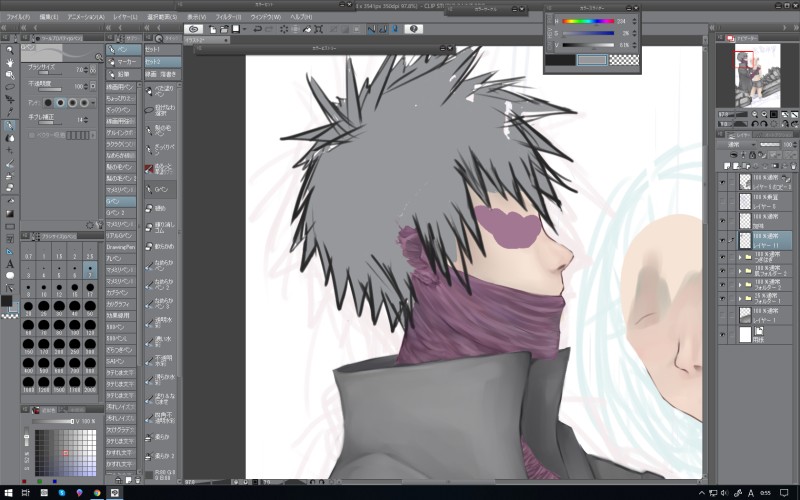Select the Text (A) tool
Screen dimensions: 800x500
click(x=10, y=264)
